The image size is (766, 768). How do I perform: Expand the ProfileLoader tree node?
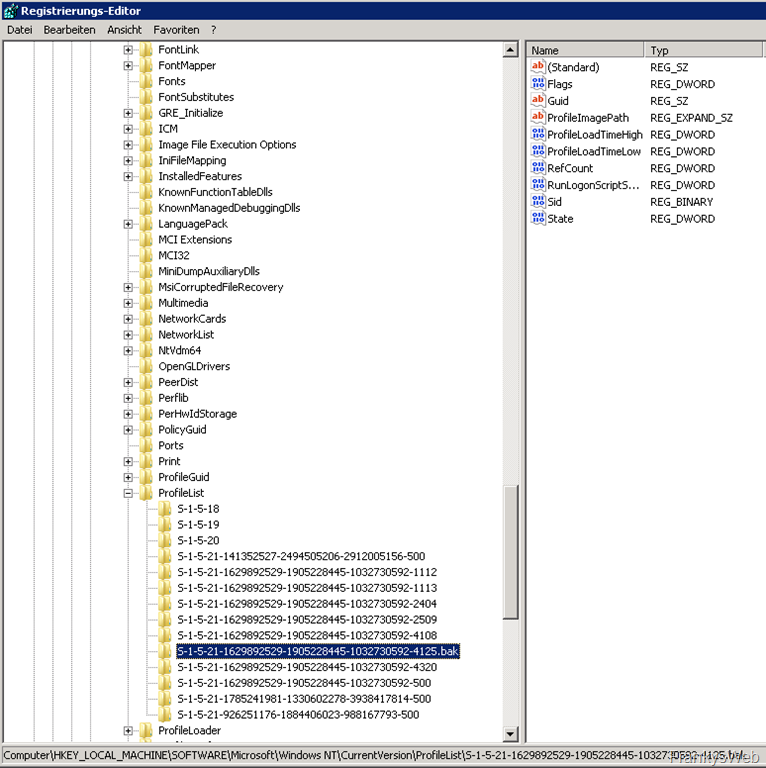tap(128, 731)
